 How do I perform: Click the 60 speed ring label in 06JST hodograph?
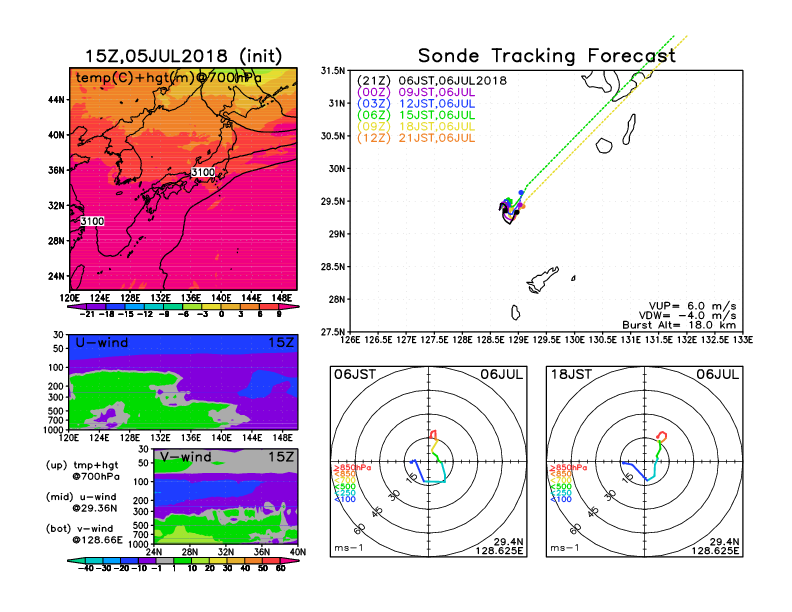pos(359,529)
